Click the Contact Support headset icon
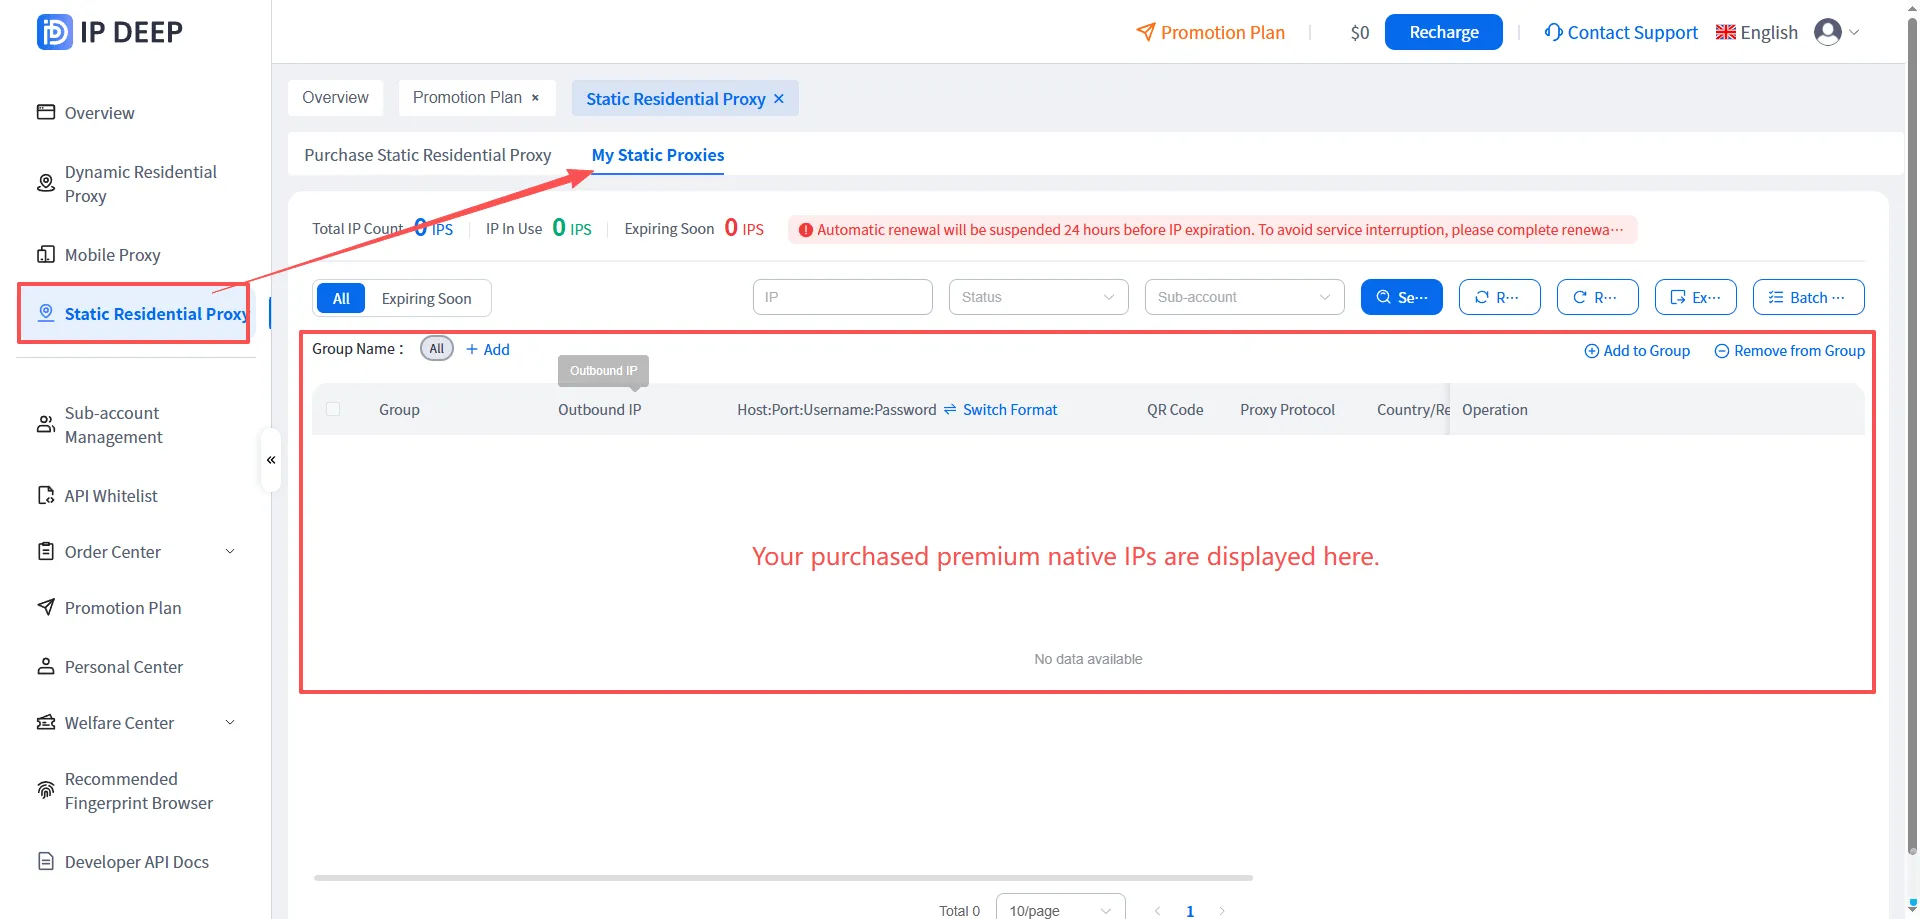The width and height of the screenshot is (1920, 919). point(1553,32)
